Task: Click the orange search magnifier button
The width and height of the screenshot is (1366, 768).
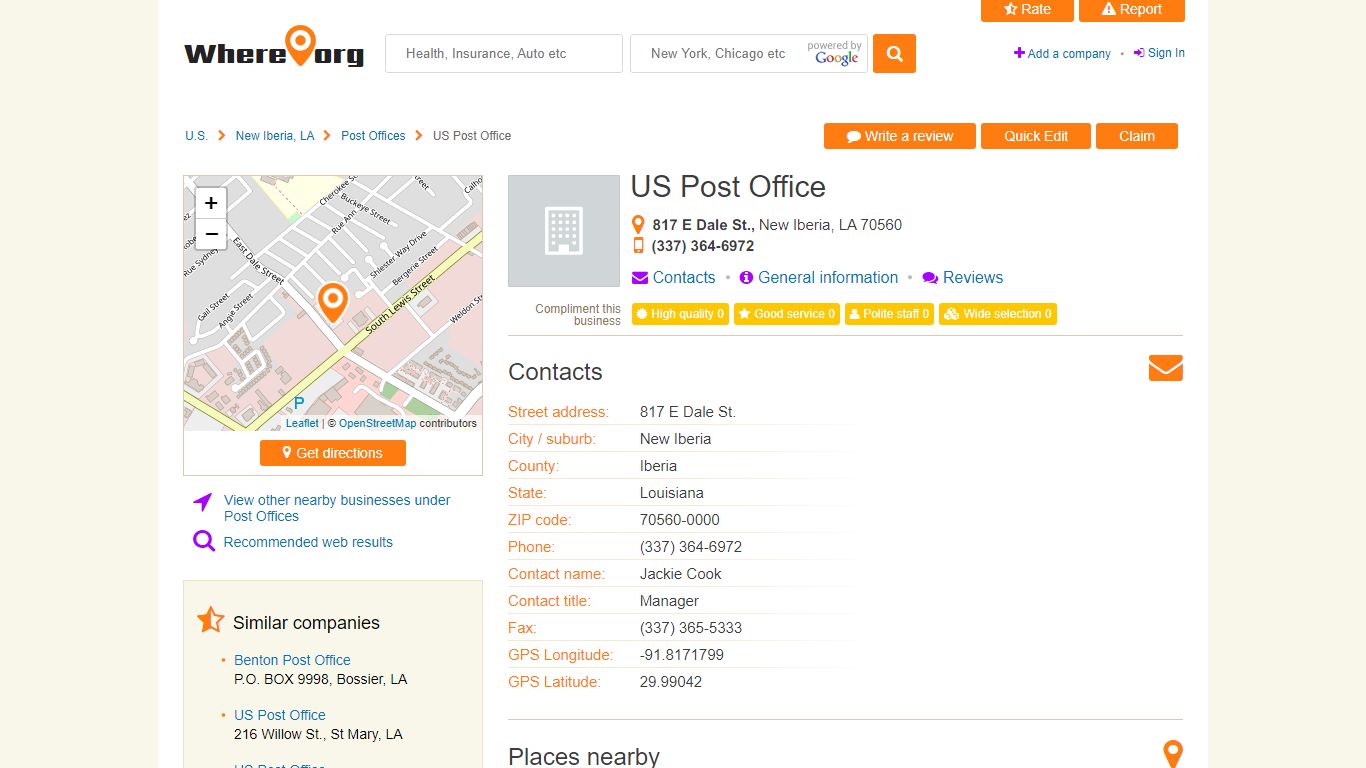Action: point(894,54)
